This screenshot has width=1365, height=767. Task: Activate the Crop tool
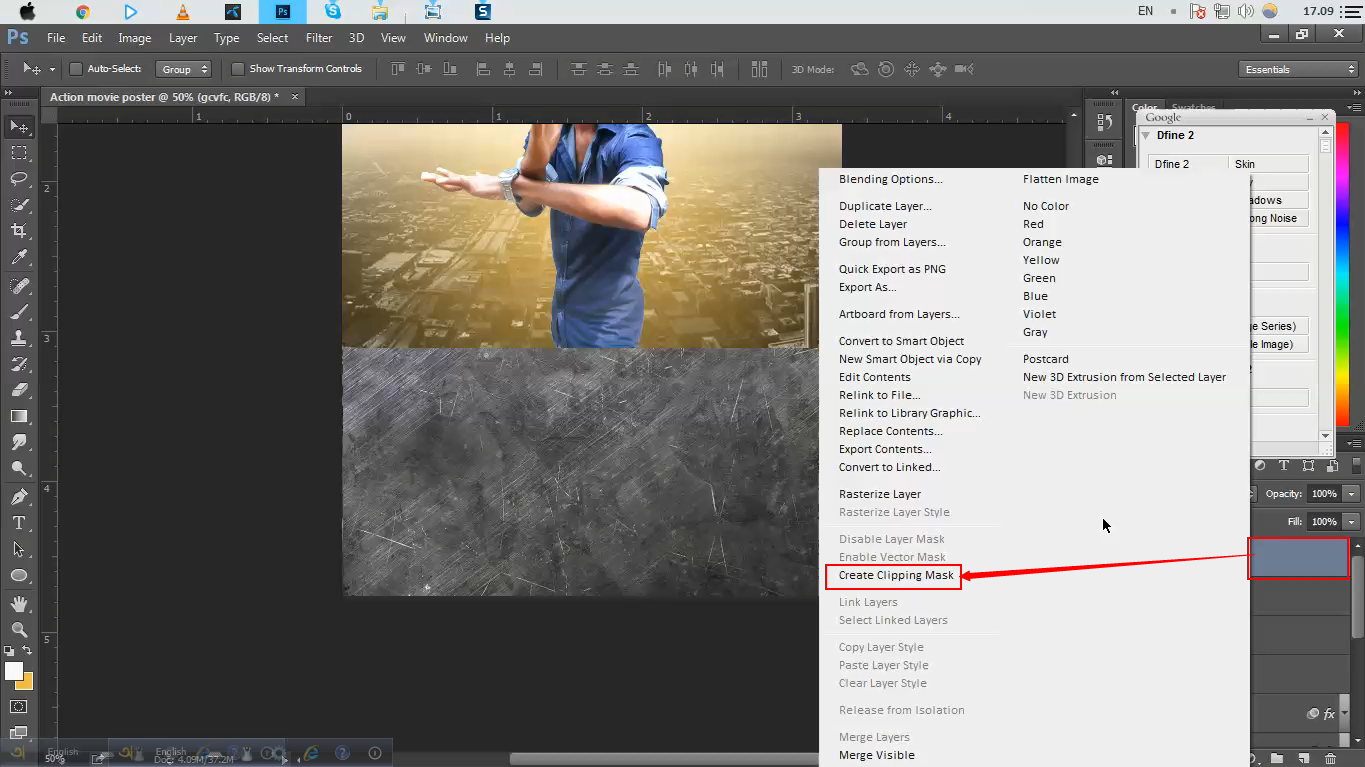[20, 229]
